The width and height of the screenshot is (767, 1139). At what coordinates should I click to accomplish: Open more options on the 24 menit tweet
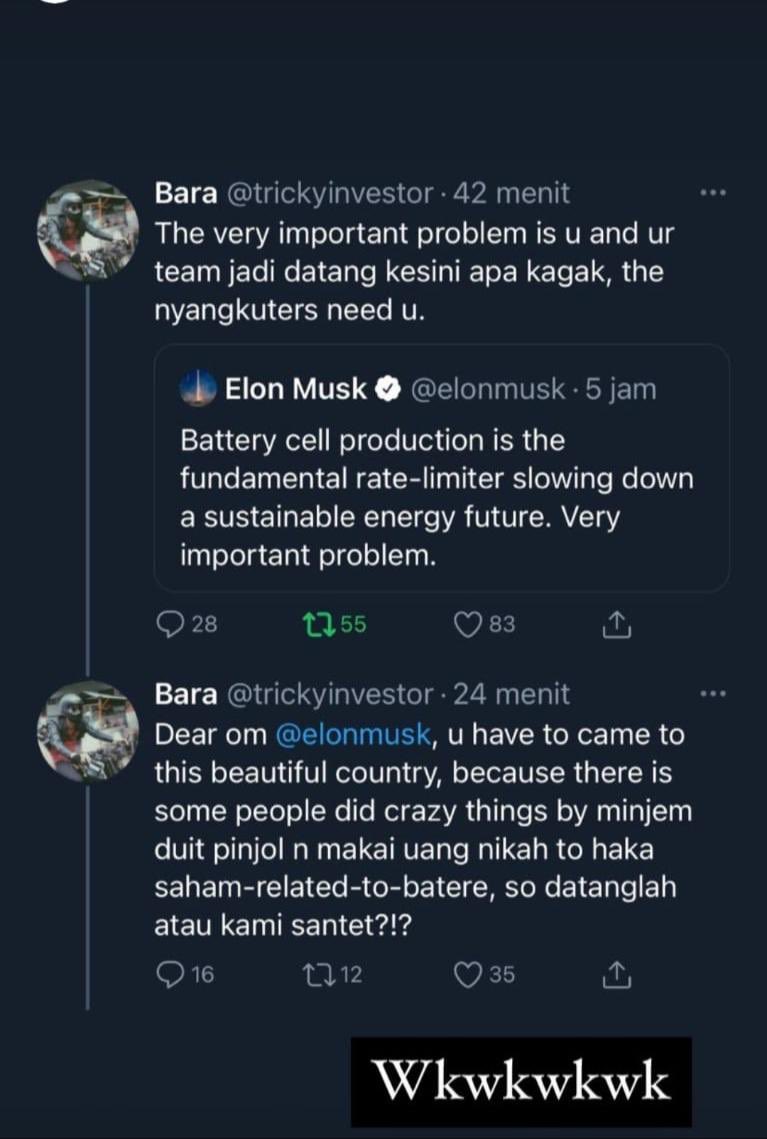point(713,693)
